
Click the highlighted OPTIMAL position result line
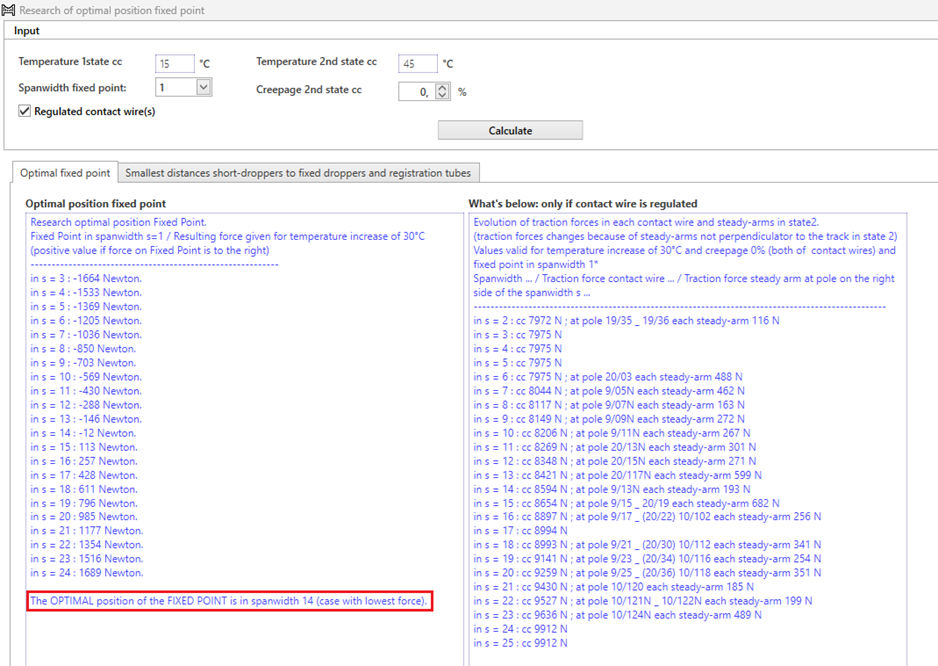click(x=229, y=601)
